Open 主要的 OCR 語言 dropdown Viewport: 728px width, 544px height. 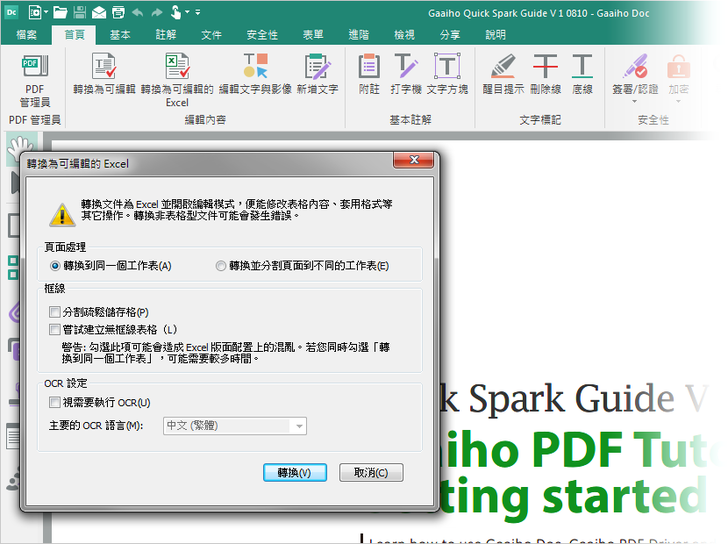click(x=234, y=426)
